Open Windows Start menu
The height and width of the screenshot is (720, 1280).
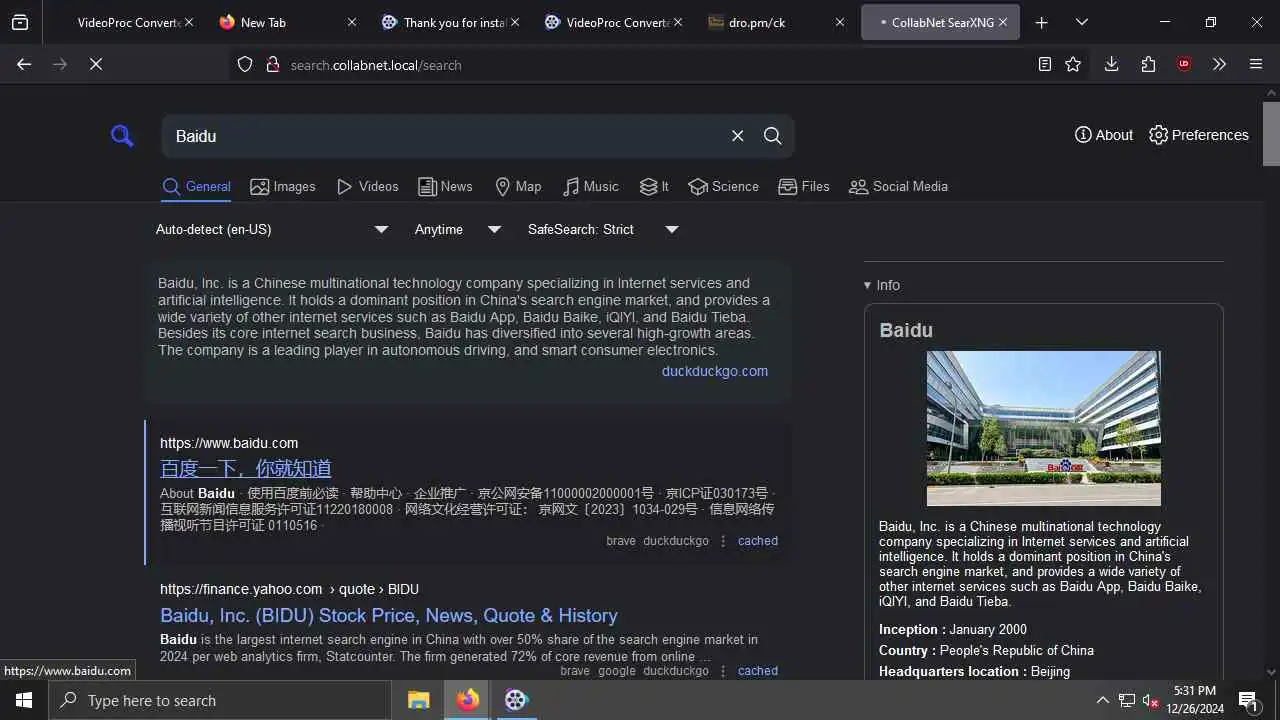24,700
